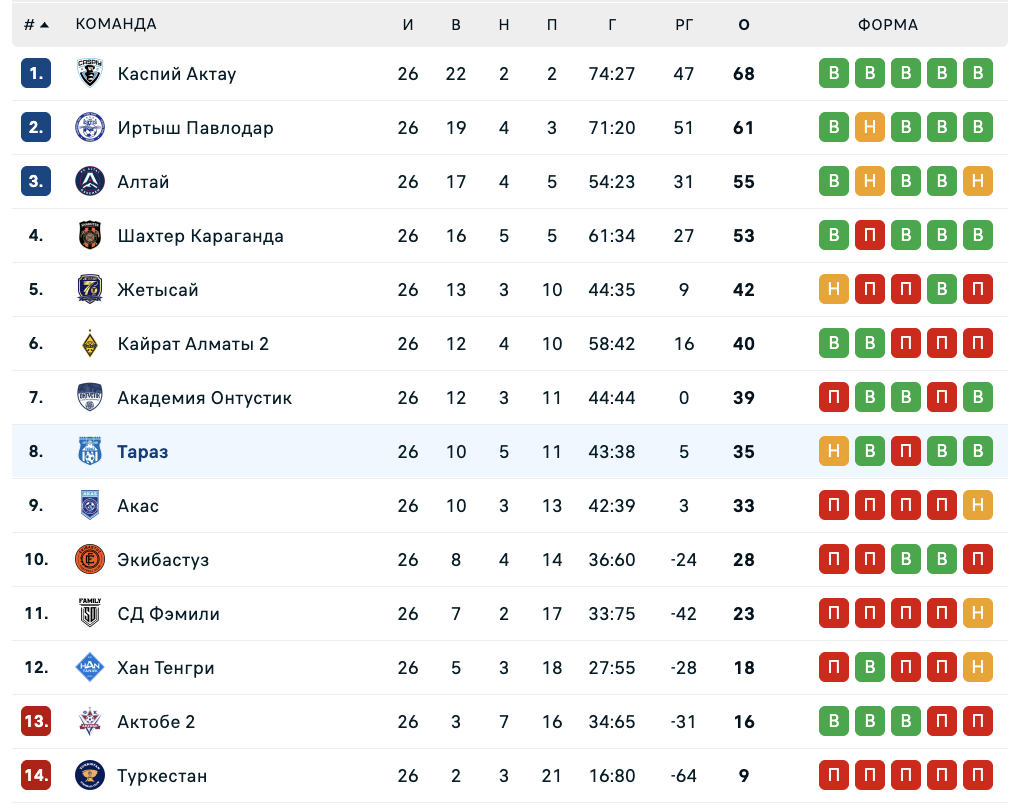
Task: Click the Шахтер Караганда club crest
Action: [x=90, y=236]
